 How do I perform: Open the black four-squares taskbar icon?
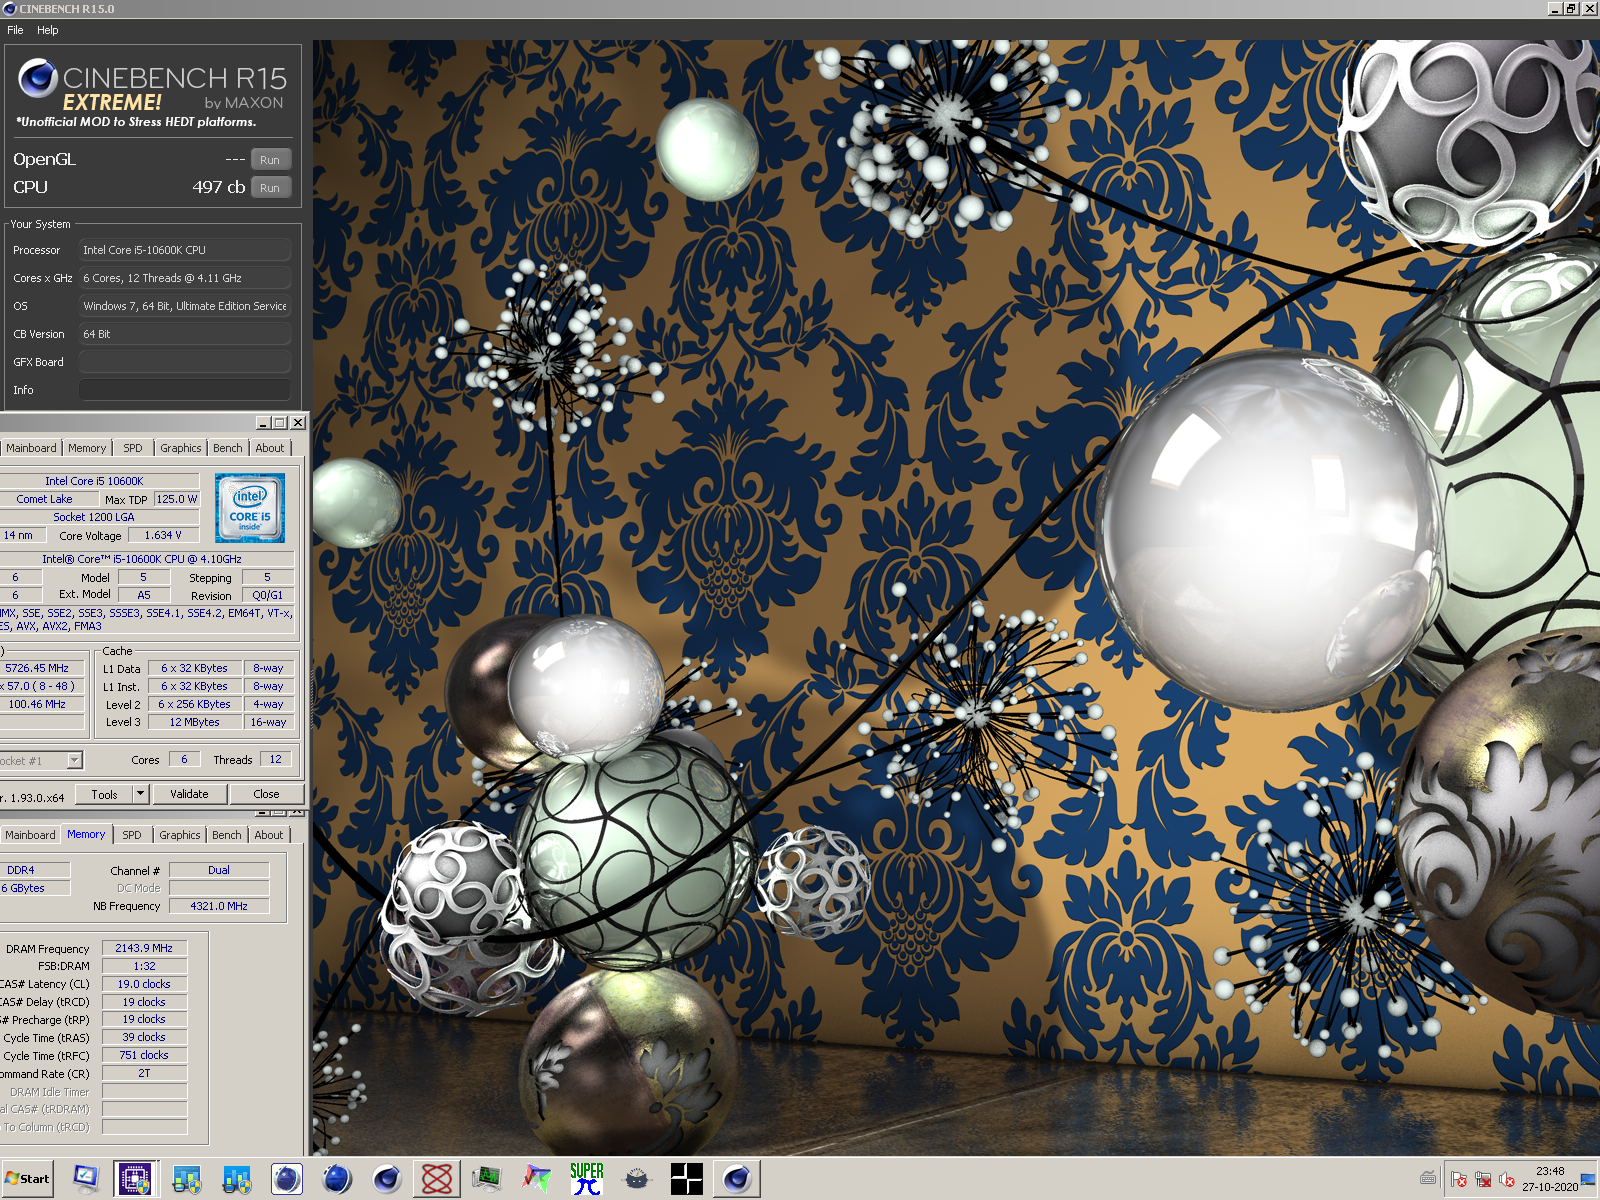687,1179
